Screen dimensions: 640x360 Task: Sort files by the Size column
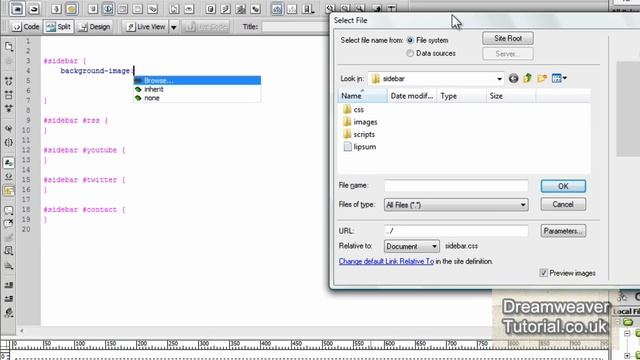point(511,96)
